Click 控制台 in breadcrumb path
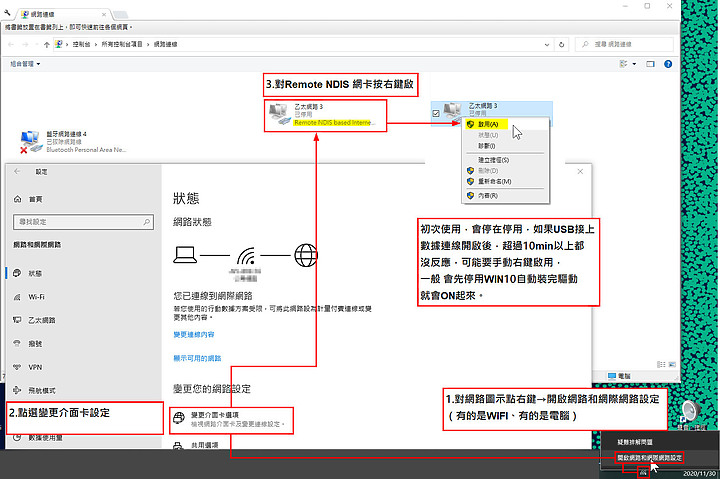Viewport: 720px width, 479px height. click(81, 45)
